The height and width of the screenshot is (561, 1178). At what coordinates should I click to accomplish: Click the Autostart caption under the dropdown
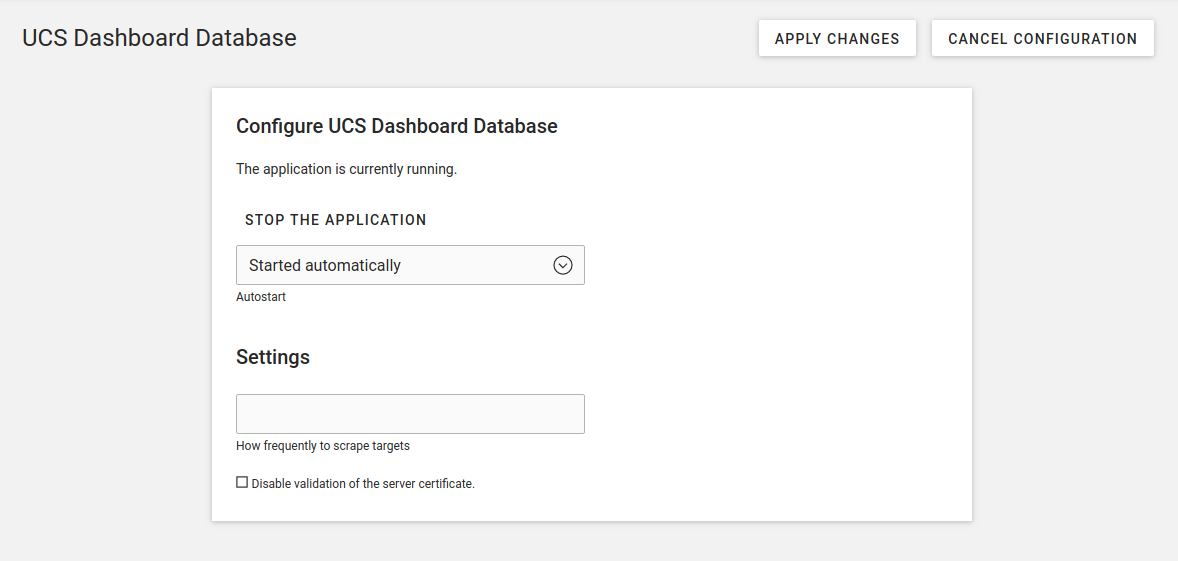(x=261, y=297)
